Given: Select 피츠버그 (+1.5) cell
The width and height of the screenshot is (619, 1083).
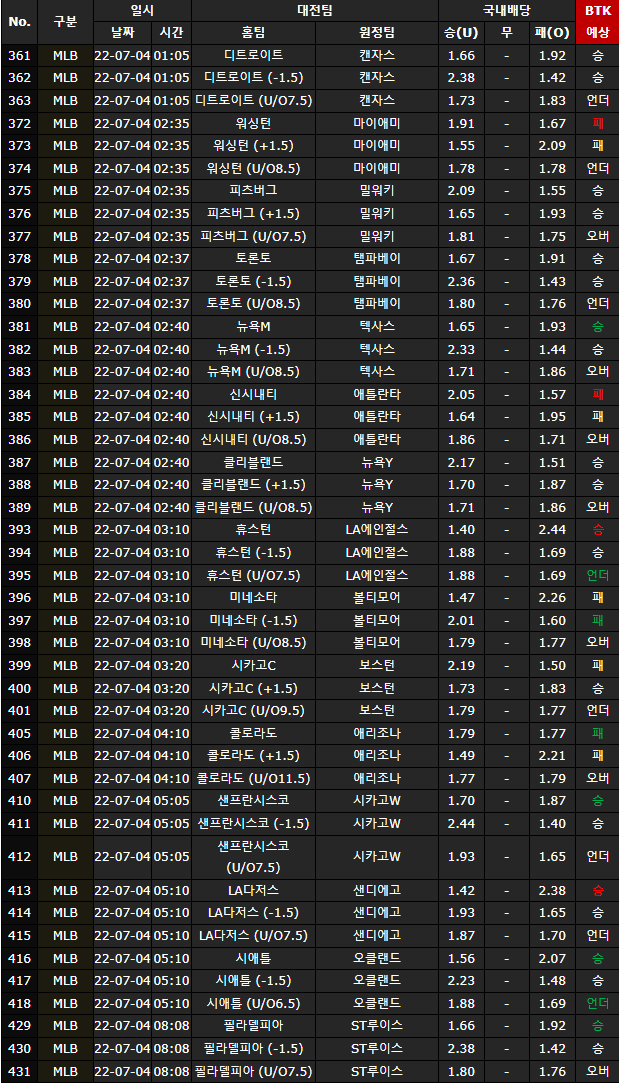Looking at the screenshot, I should [x=254, y=213].
